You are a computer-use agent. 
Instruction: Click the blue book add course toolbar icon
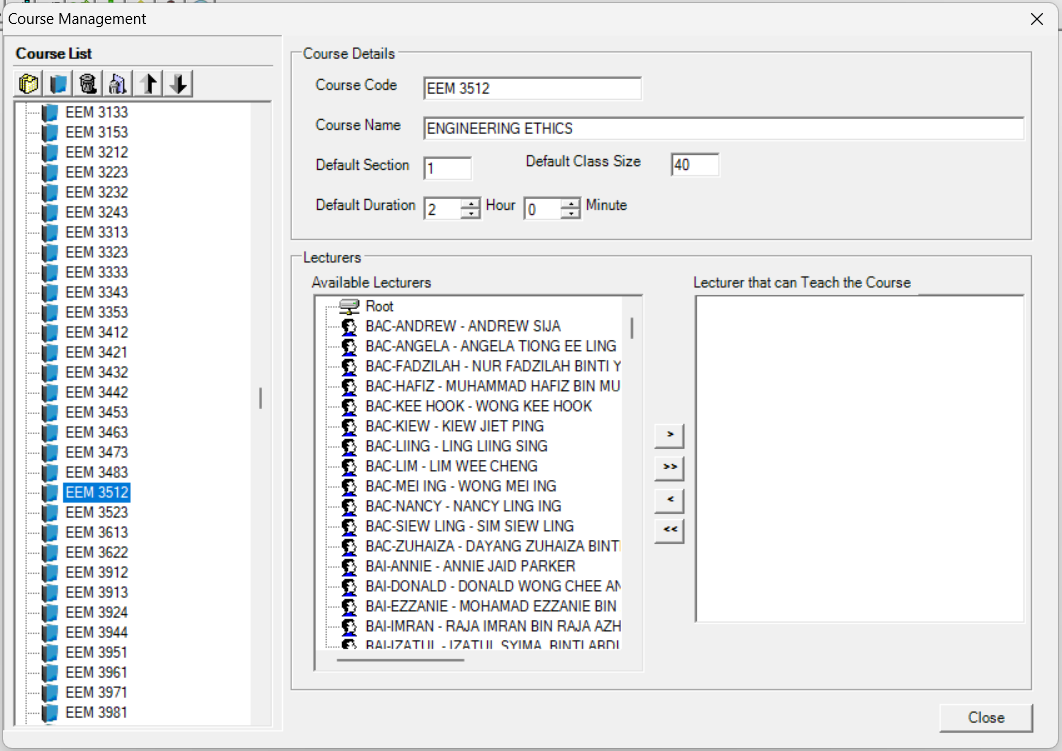[x=58, y=84]
